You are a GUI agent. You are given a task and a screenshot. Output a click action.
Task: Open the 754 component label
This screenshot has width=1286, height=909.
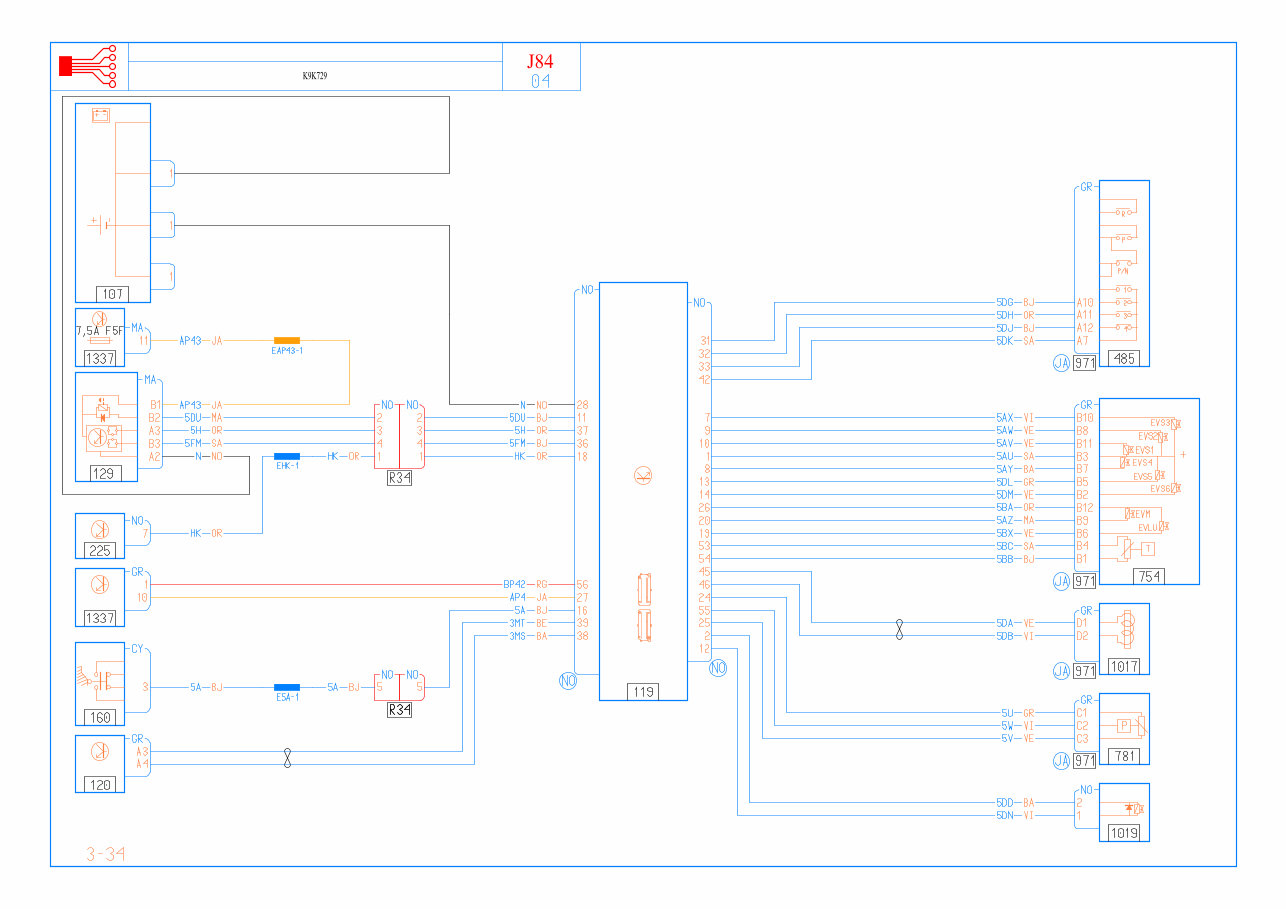click(1147, 577)
